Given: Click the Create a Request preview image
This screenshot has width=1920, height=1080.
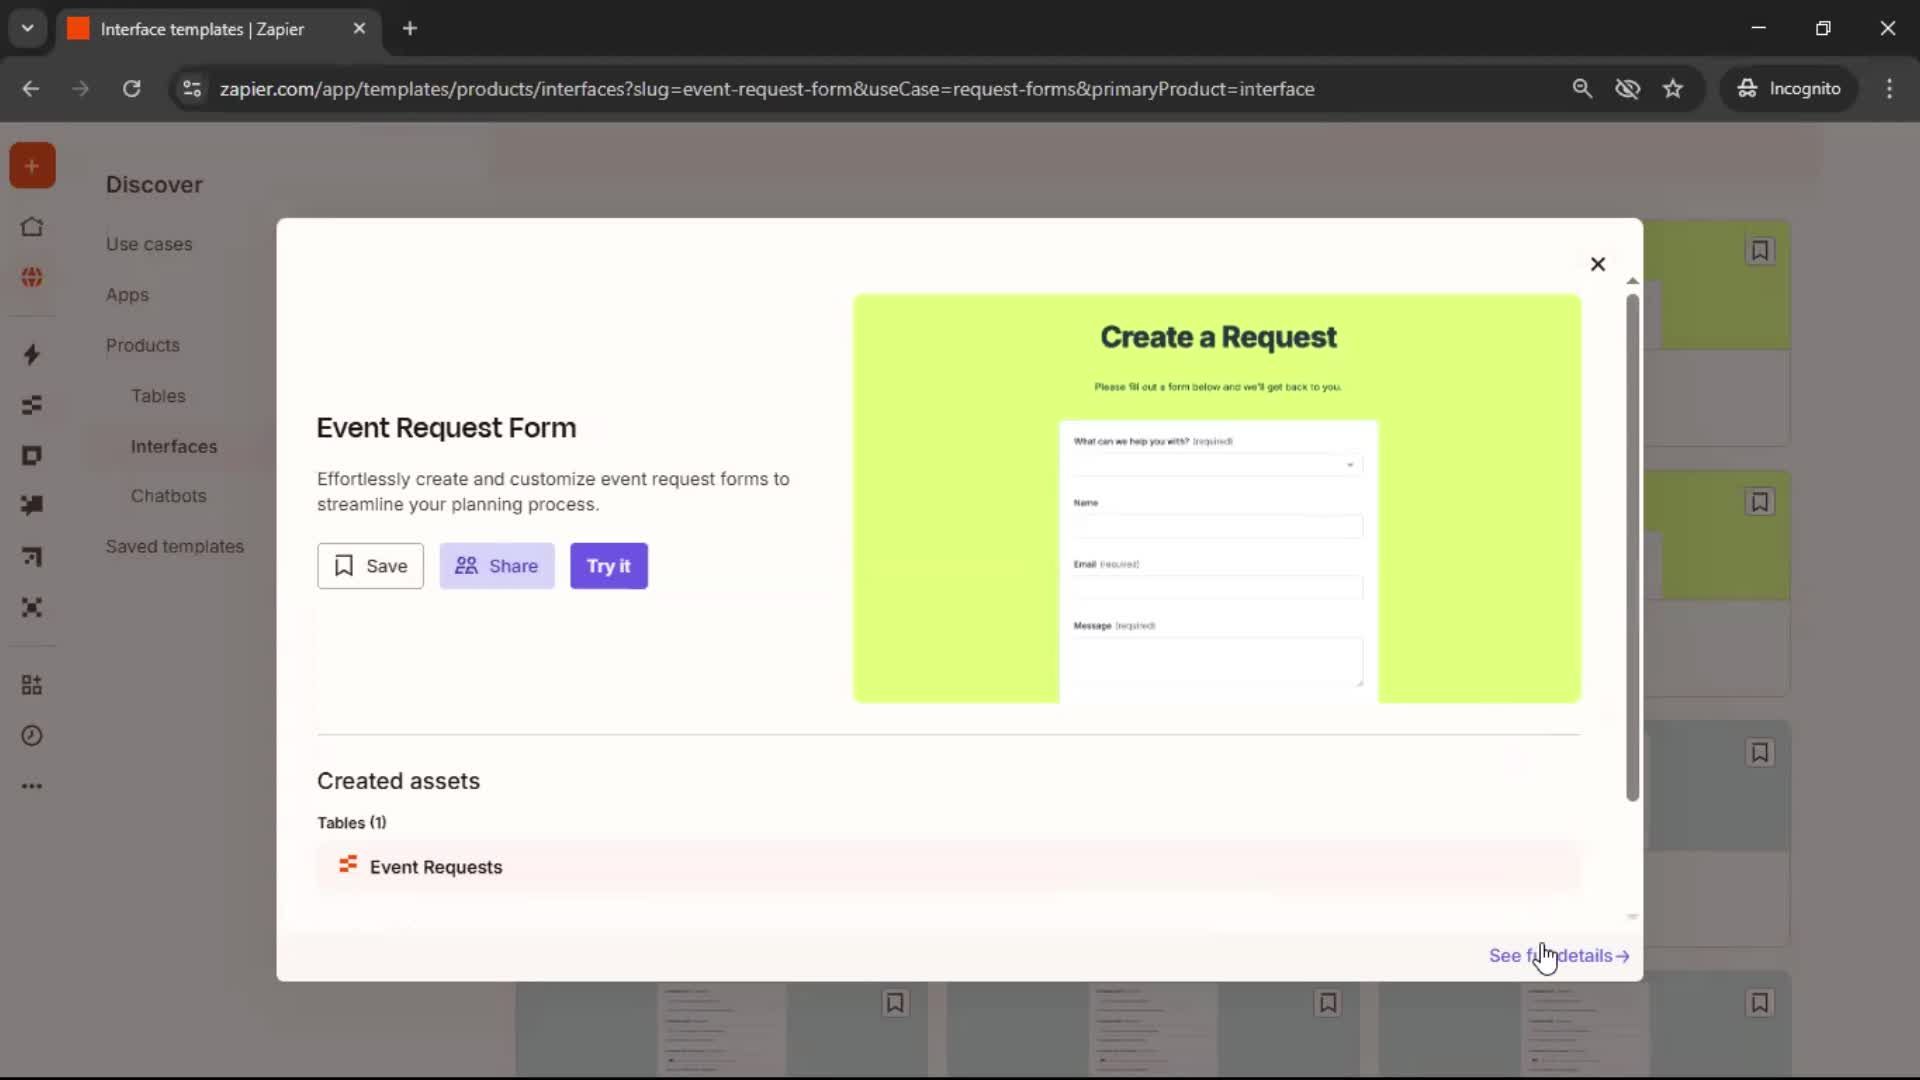Looking at the screenshot, I should tap(1217, 498).
